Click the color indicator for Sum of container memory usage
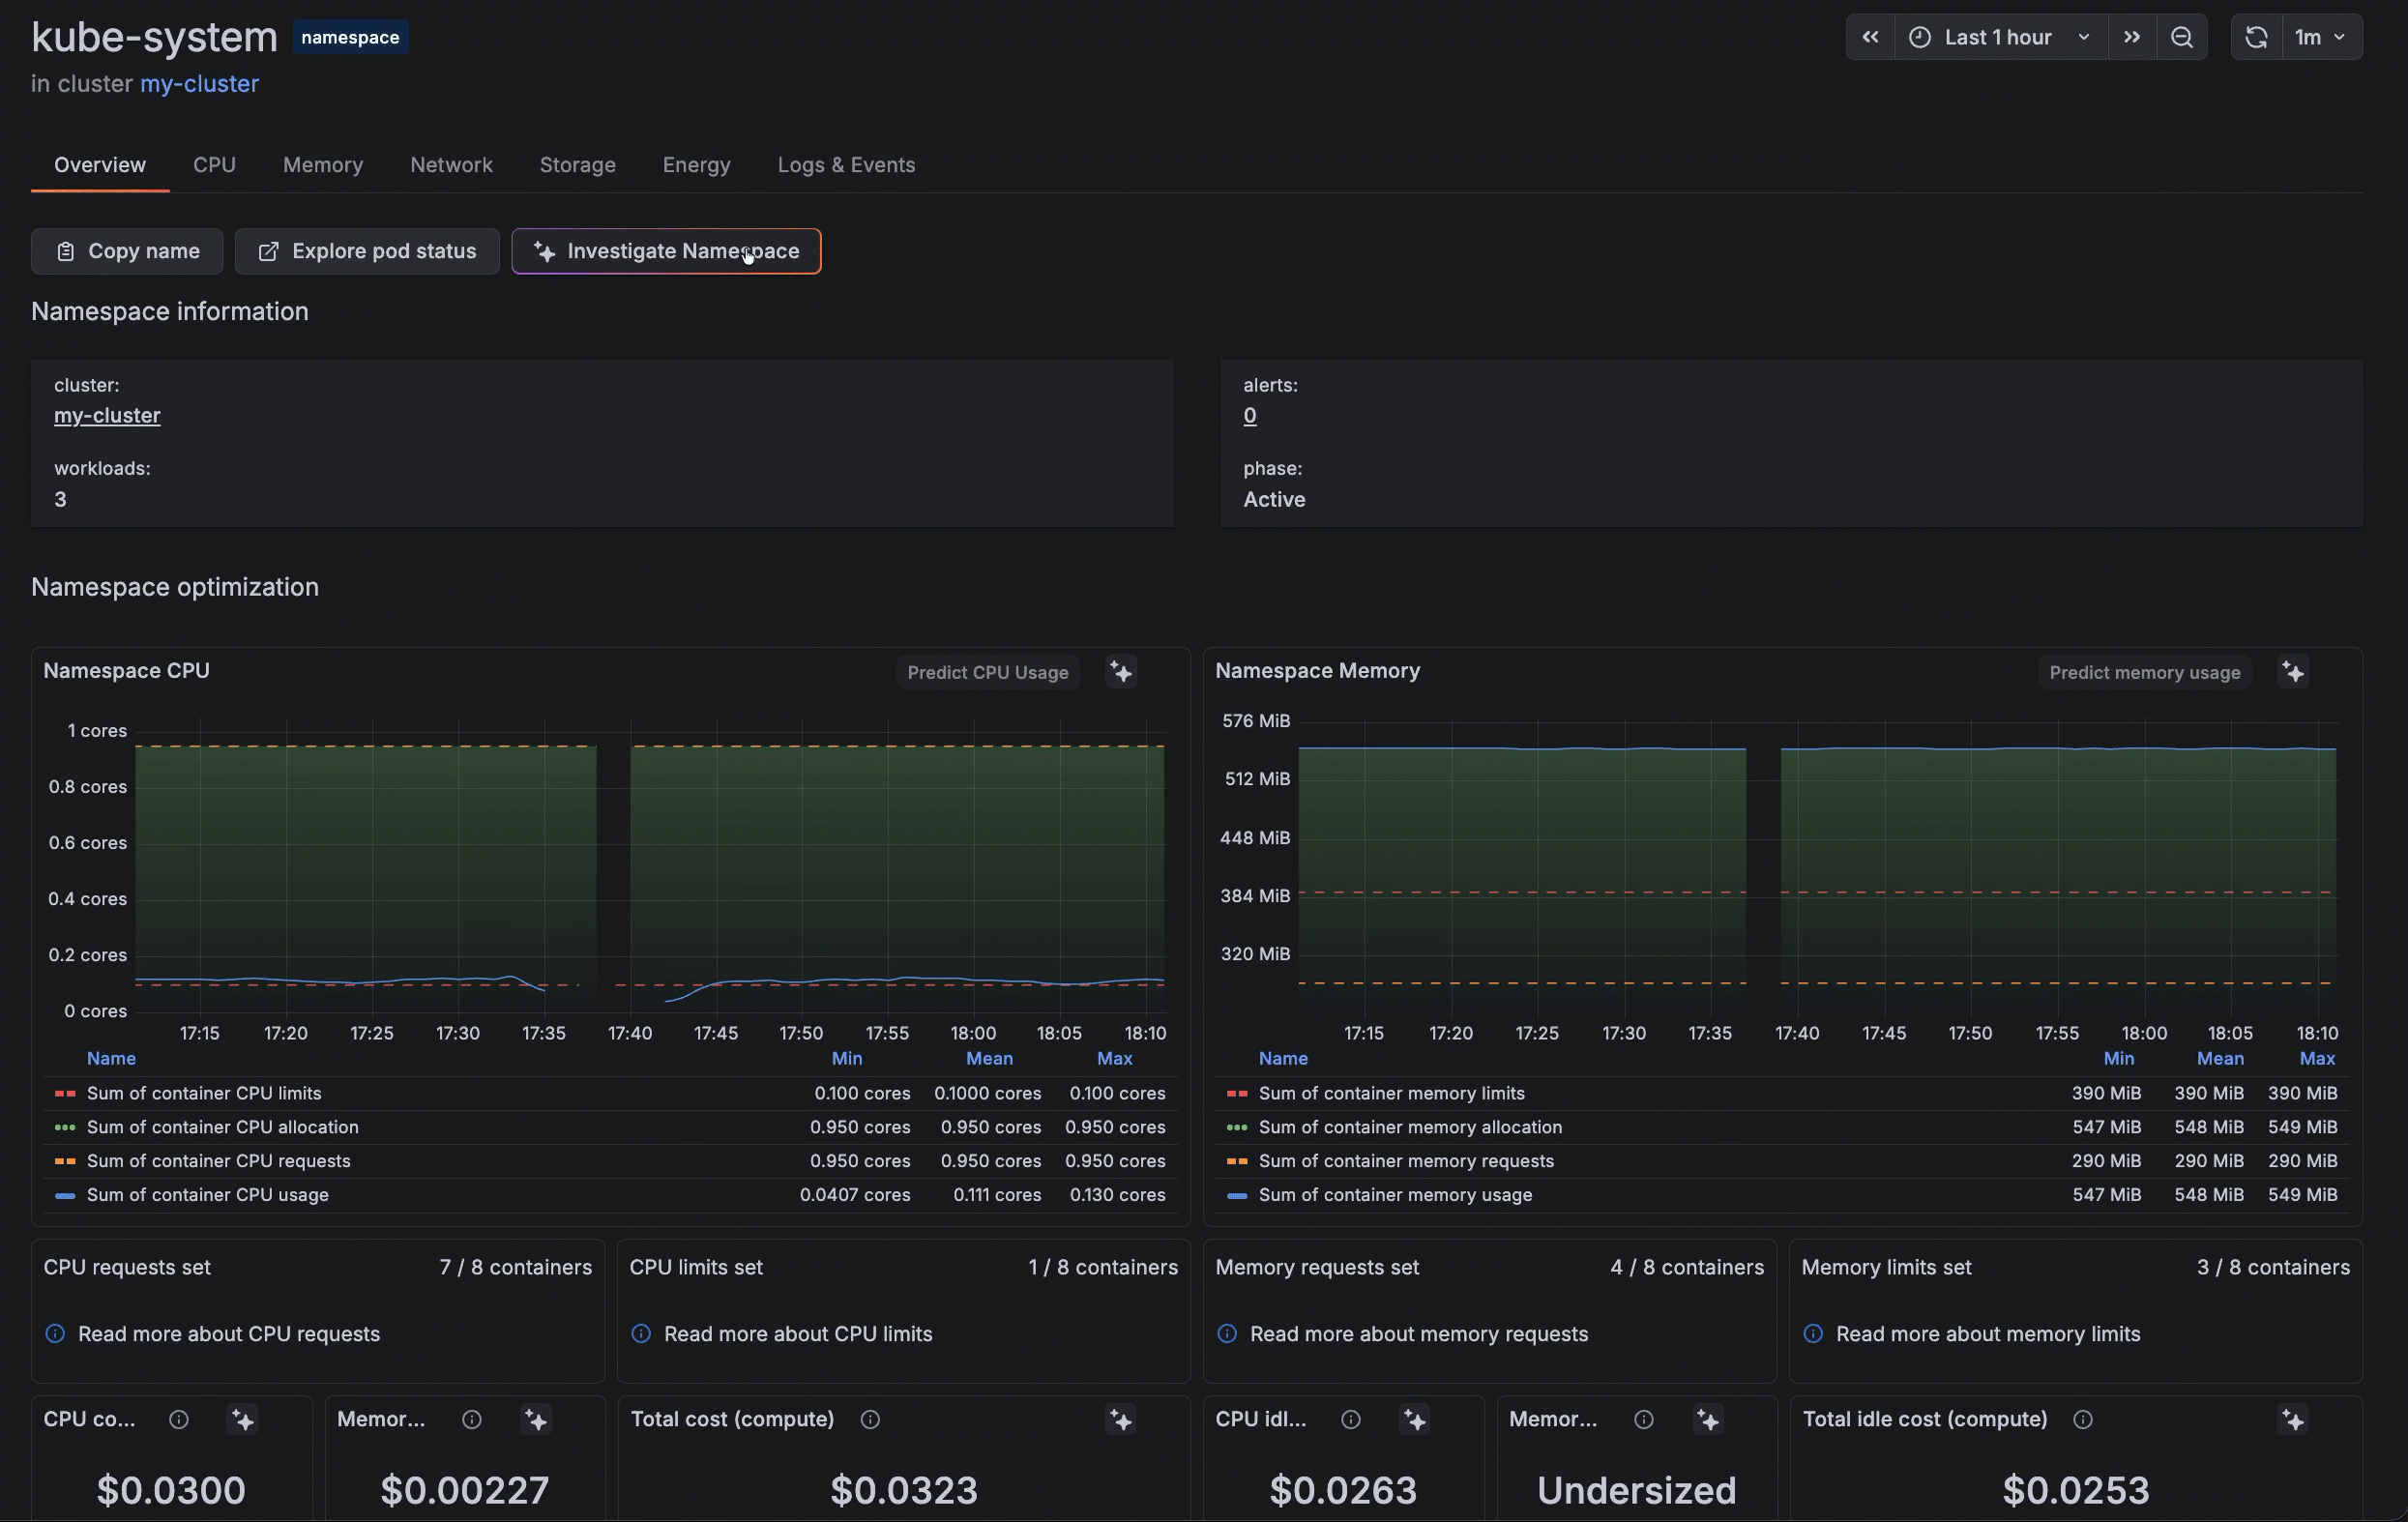 point(1236,1197)
